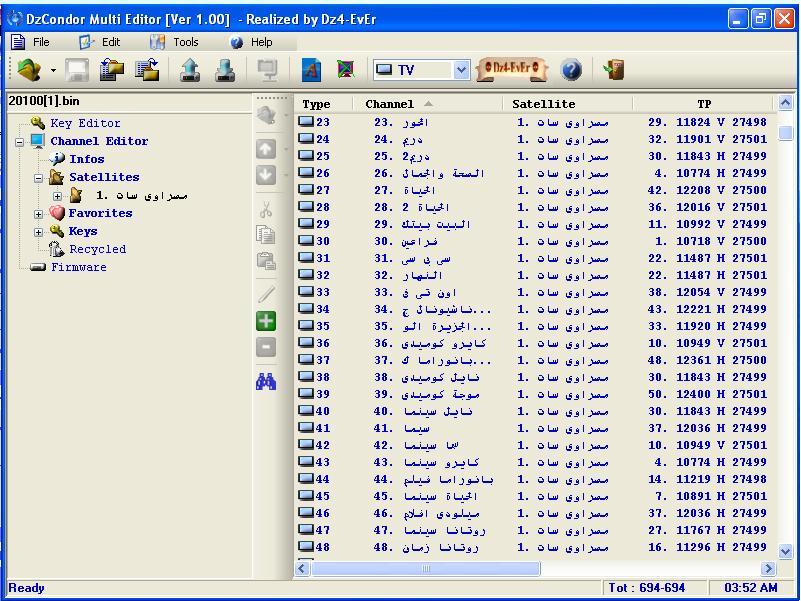The height and width of the screenshot is (601, 801).
Task: Collapse the Channel Editor tree node
Action: tap(19, 142)
